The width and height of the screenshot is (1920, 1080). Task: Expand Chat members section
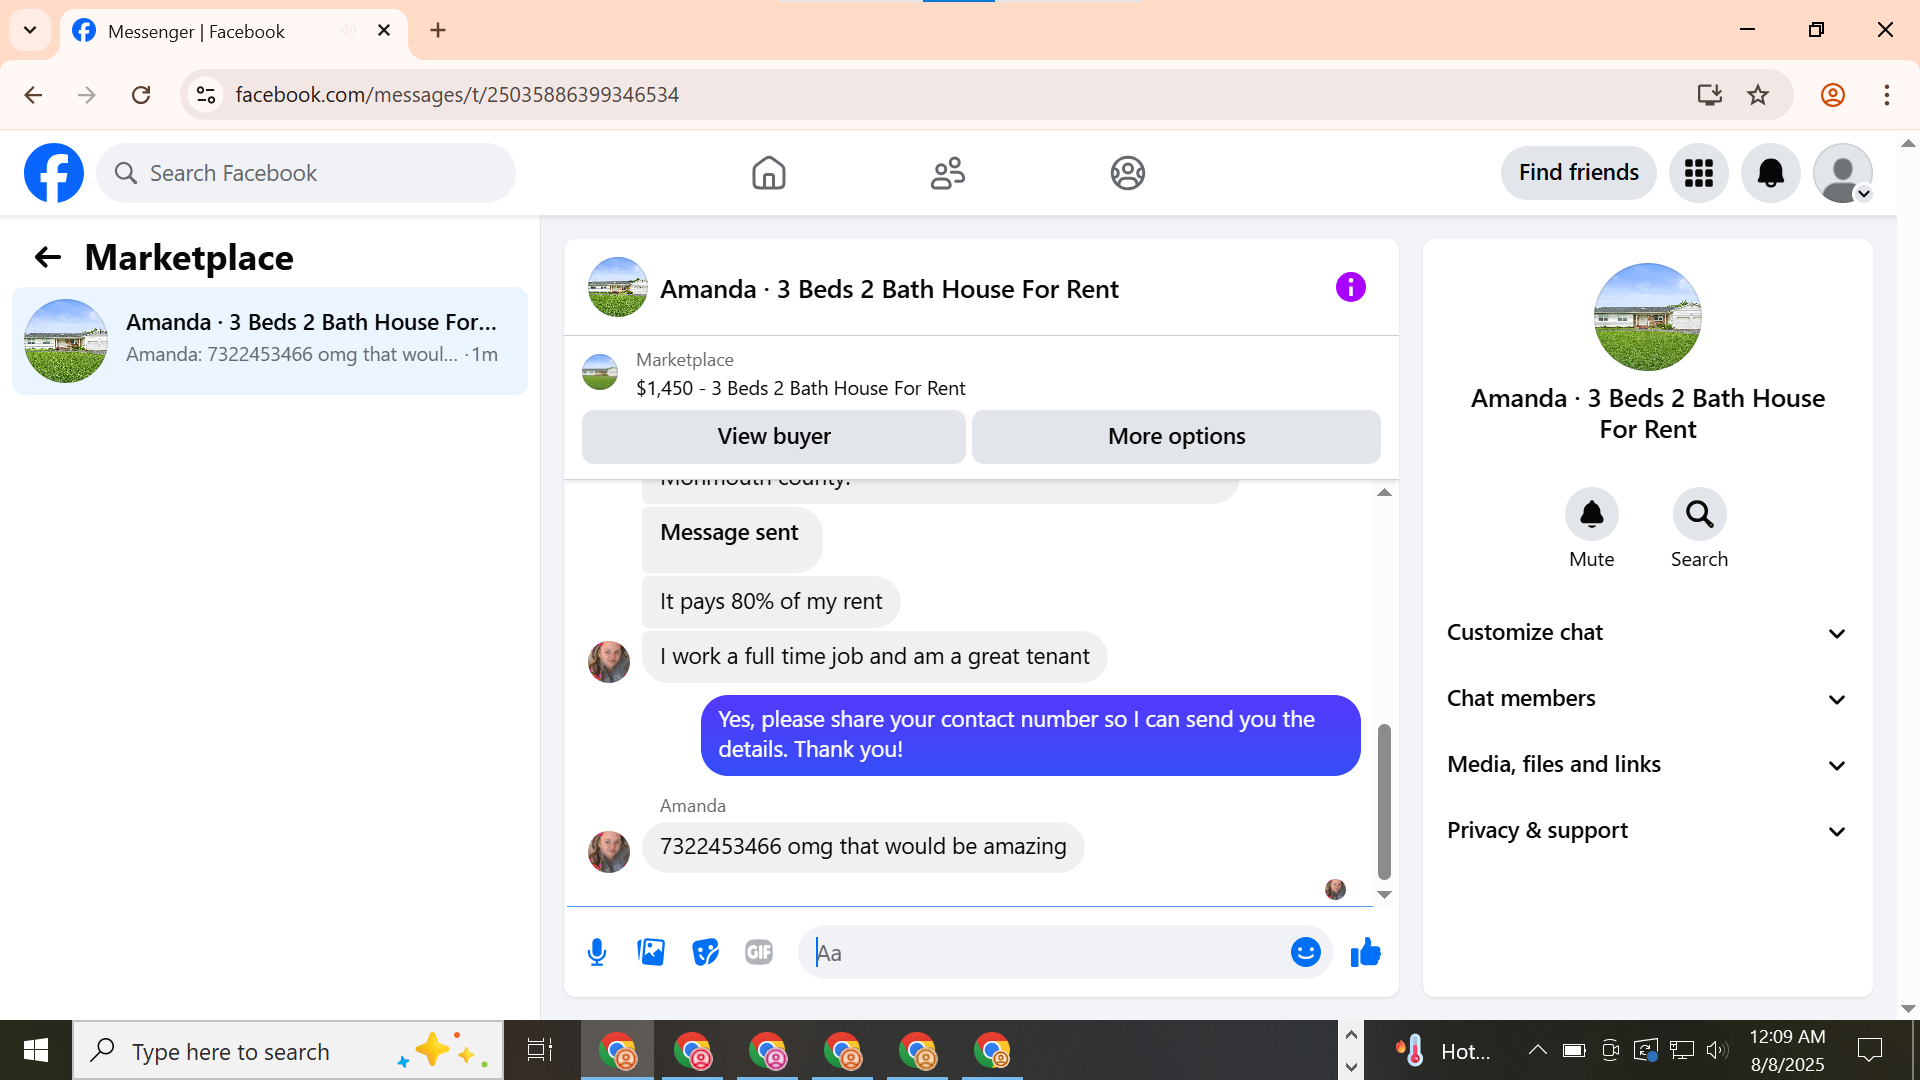pos(1647,699)
